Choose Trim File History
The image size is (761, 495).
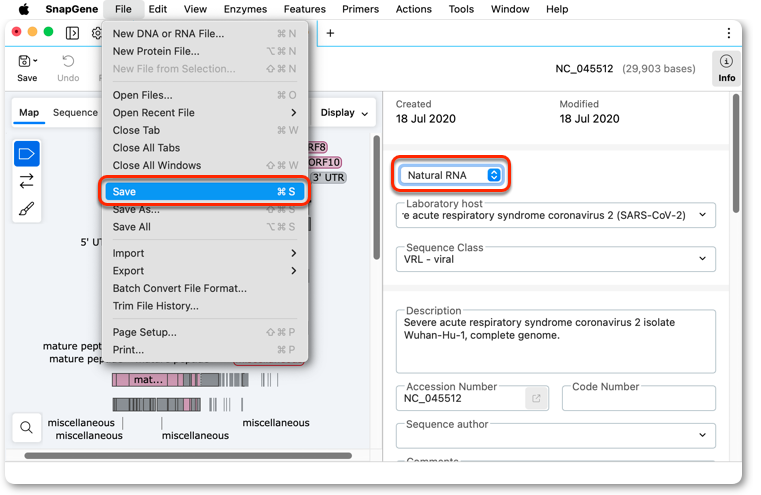(x=204, y=306)
